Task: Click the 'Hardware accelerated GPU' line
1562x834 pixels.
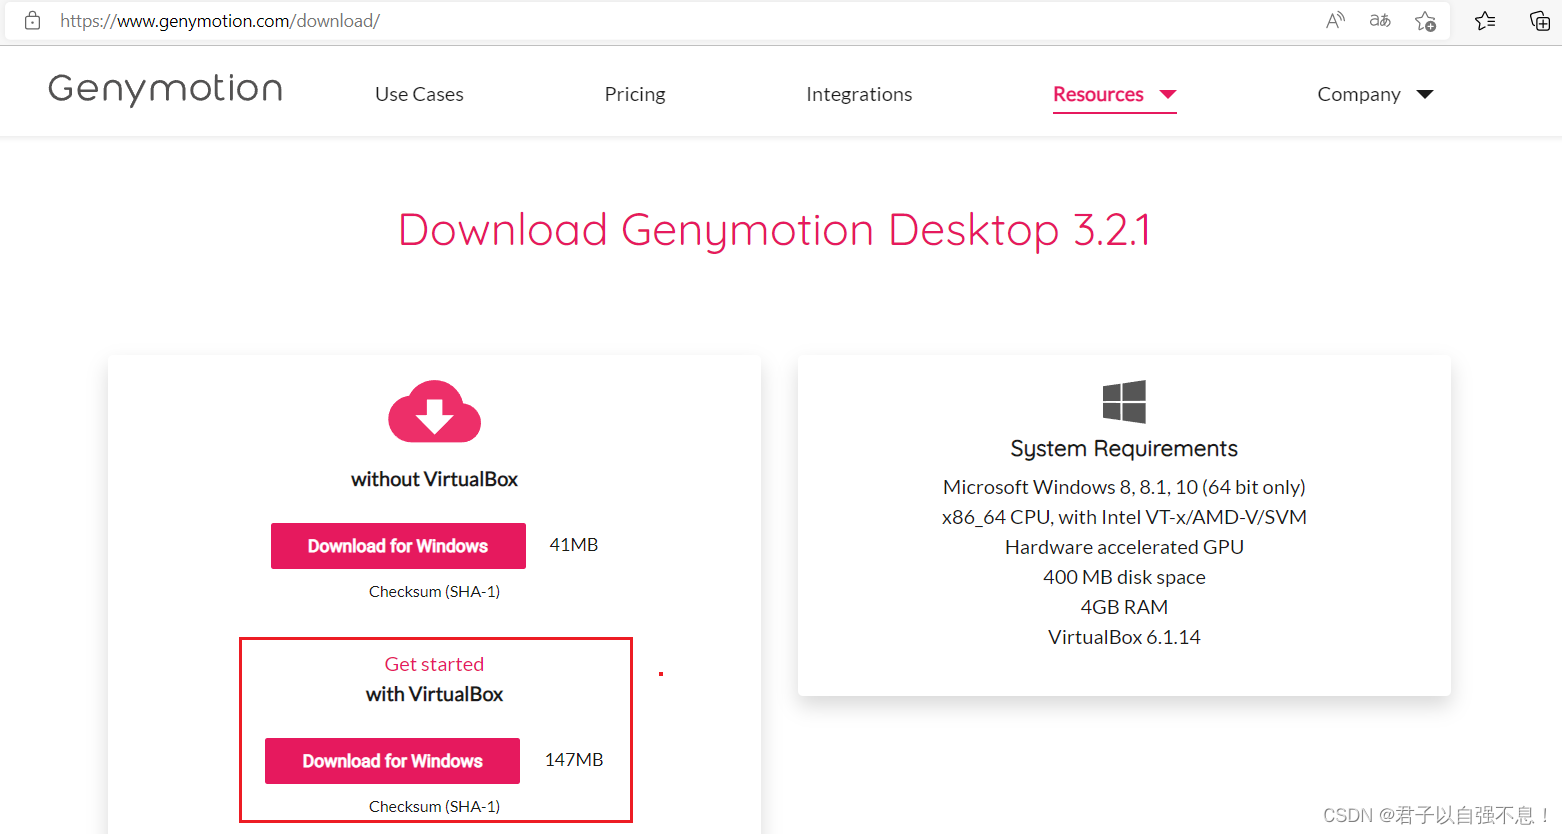Action: tap(1124, 547)
